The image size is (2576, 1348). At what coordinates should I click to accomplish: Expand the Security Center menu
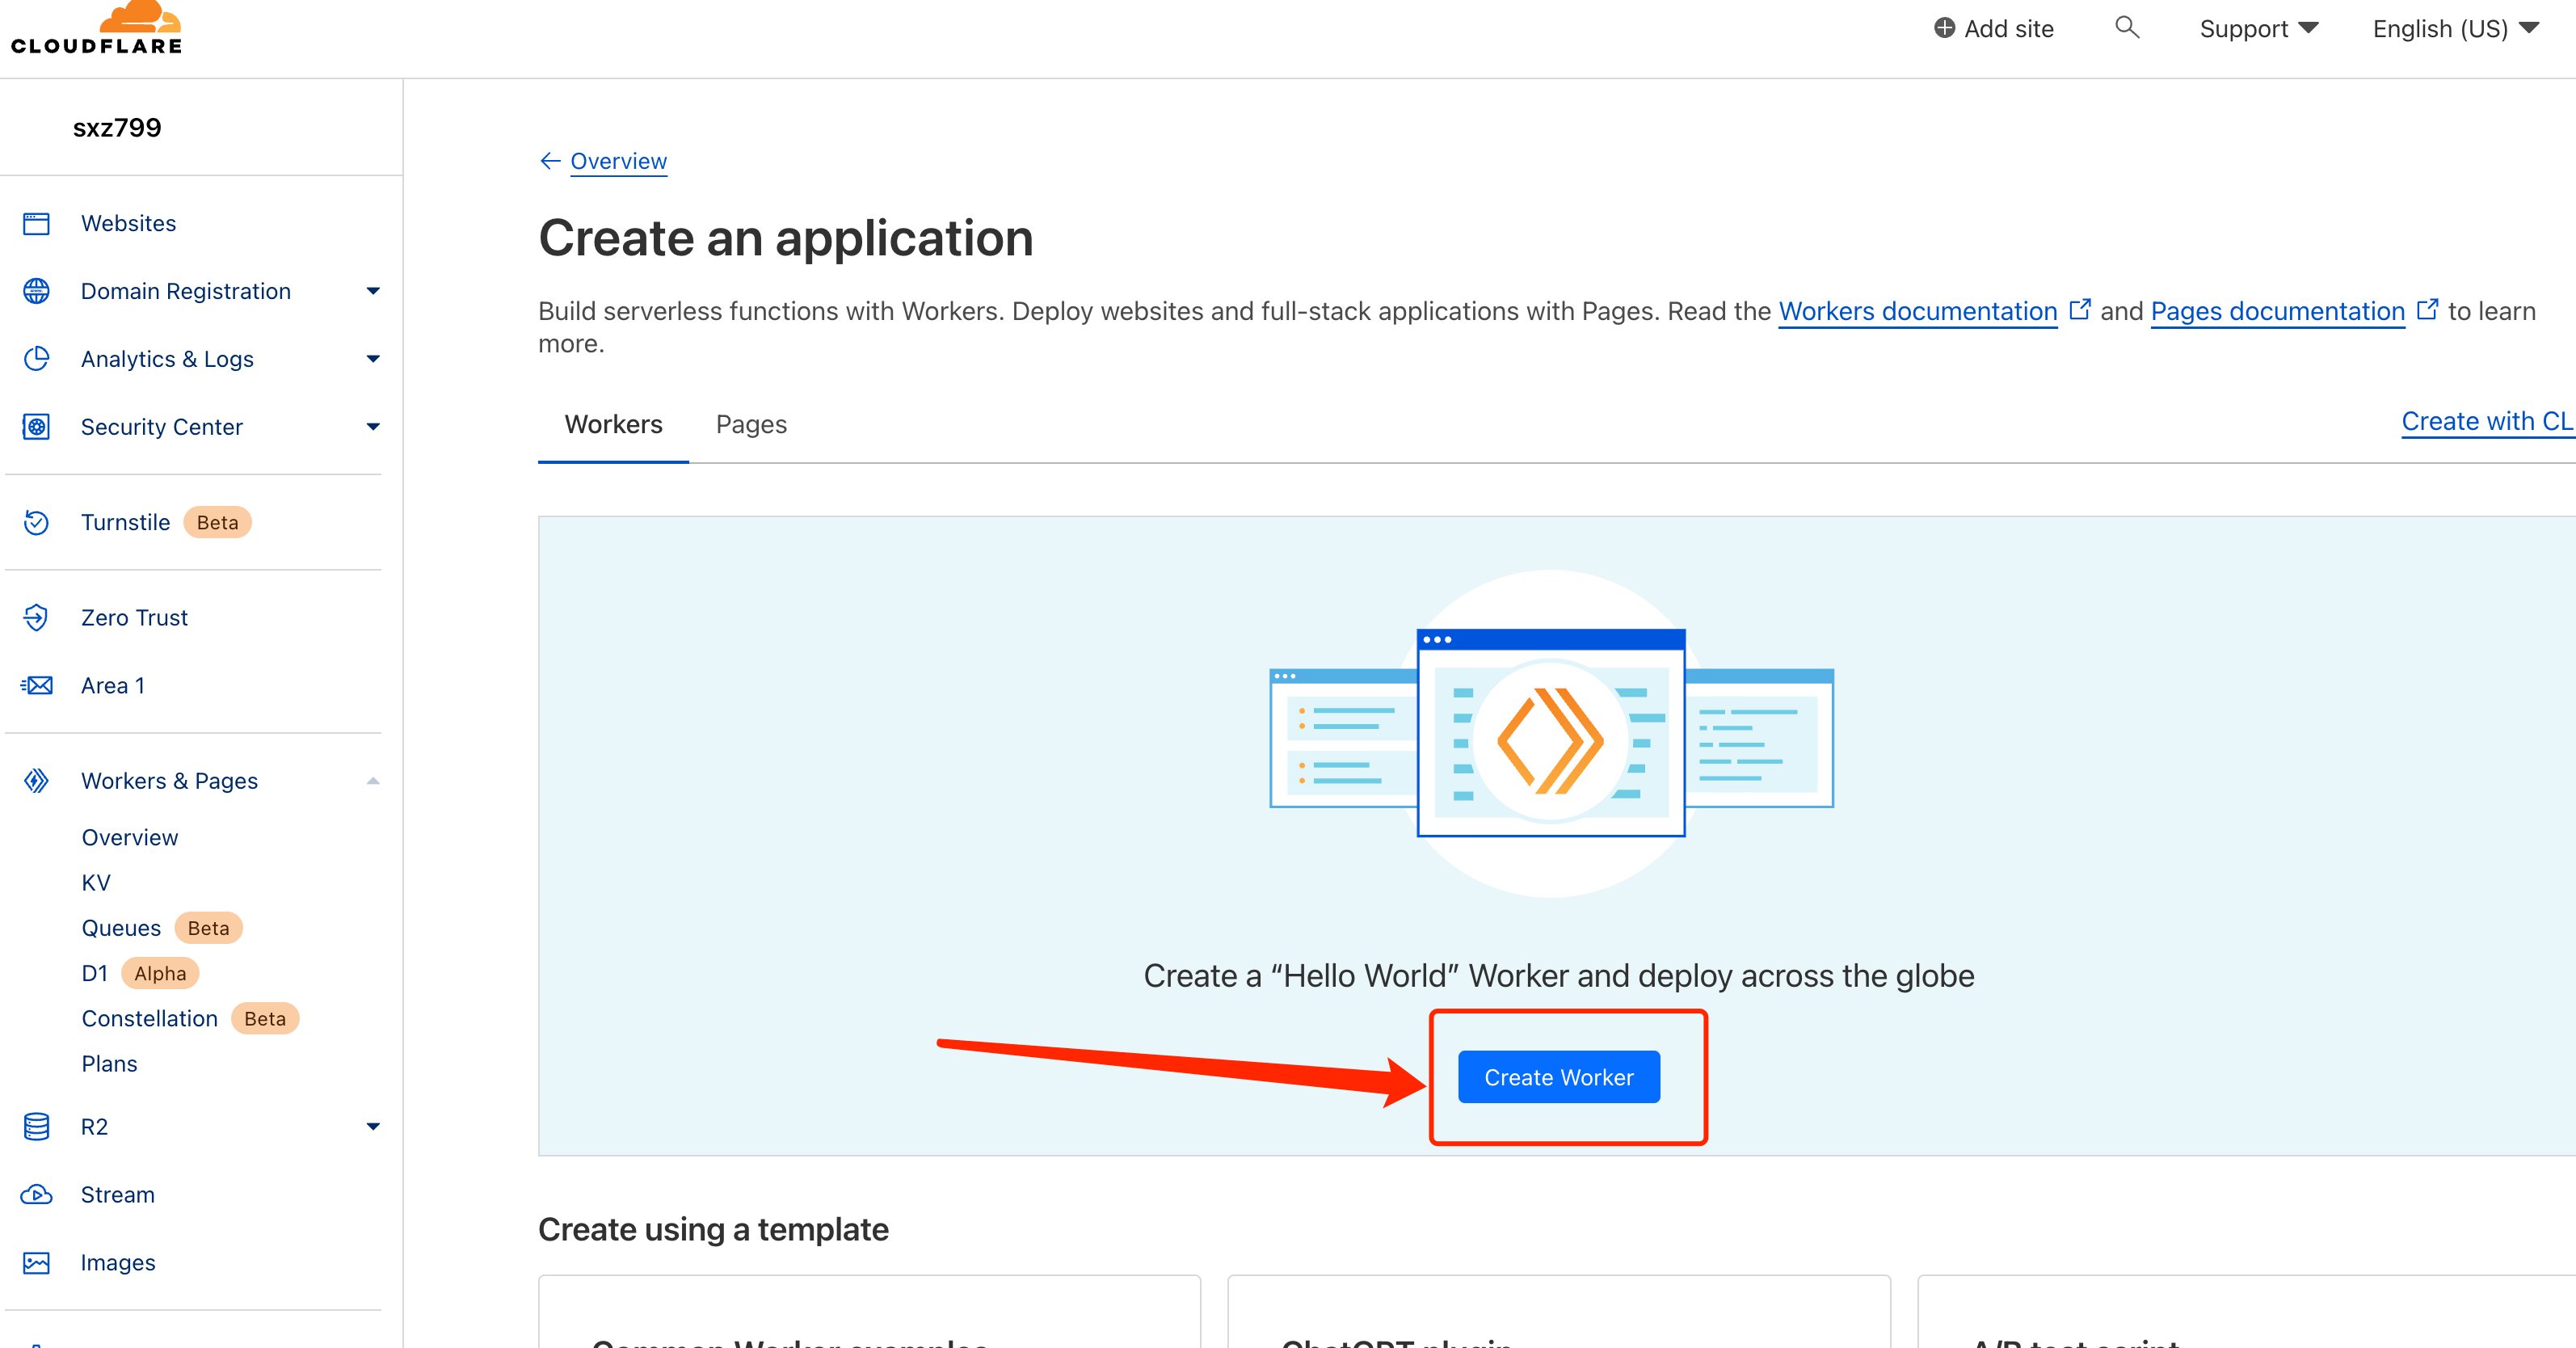tap(373, 427)
